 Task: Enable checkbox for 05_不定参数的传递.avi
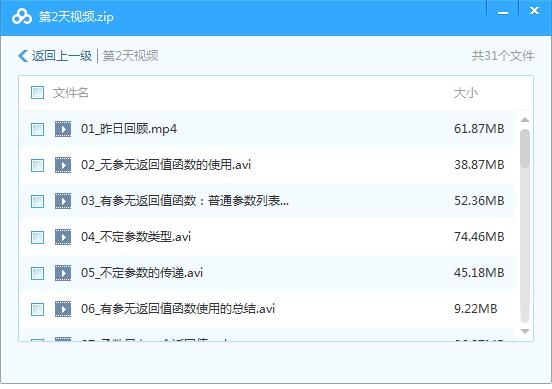pos(37,273)
